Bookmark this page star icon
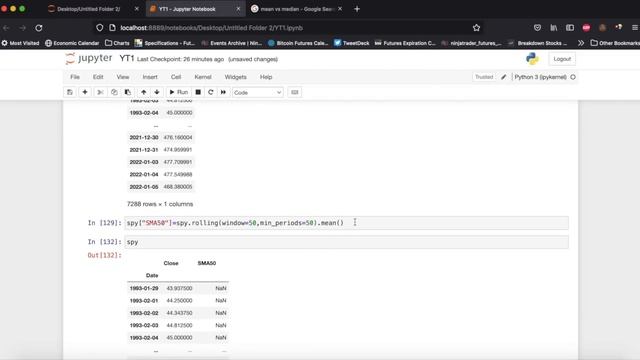 click(476, 28)
